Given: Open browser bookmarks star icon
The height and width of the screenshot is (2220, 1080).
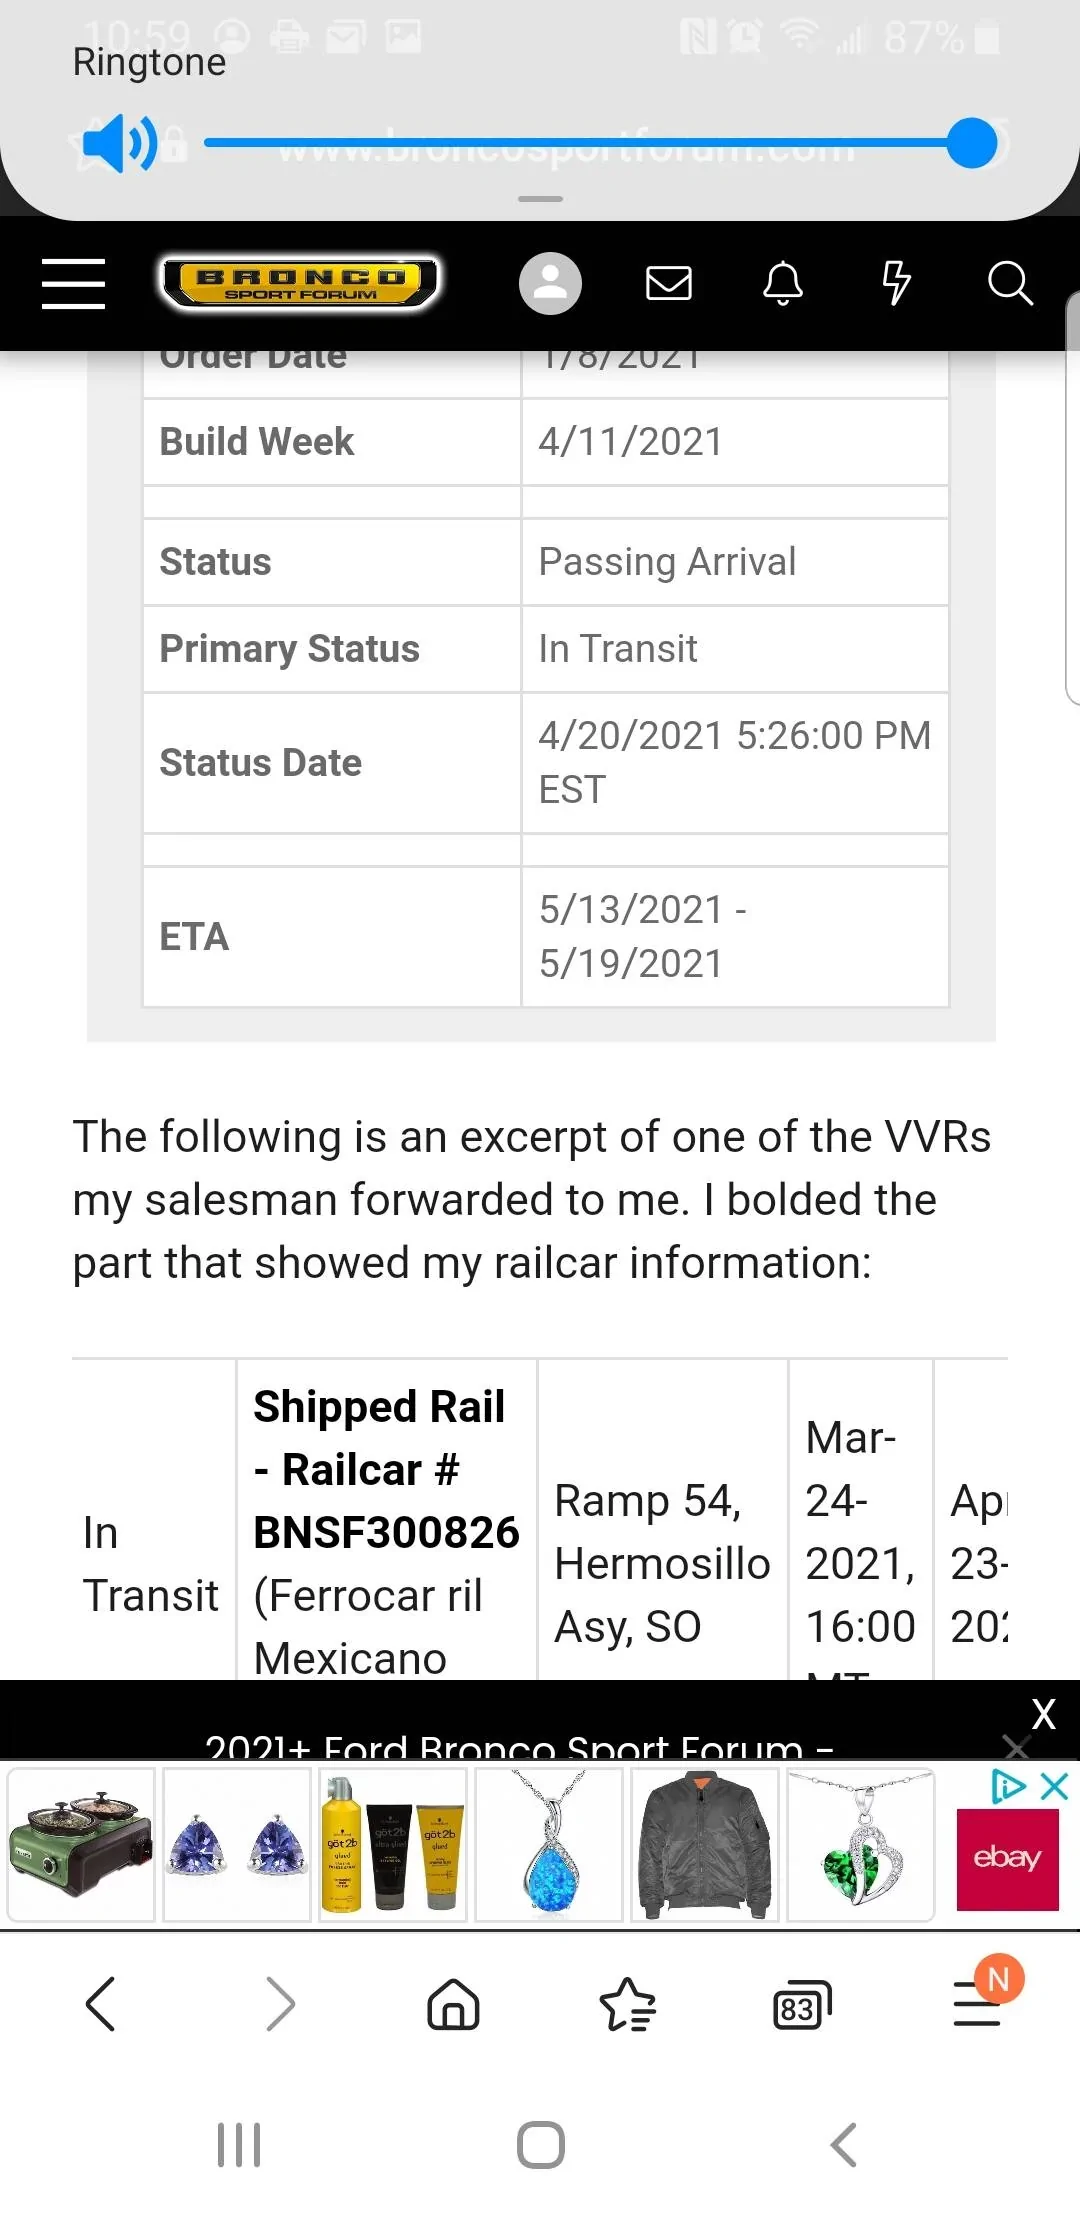Looking at the screenshot, I should [x=627, y=2004].
